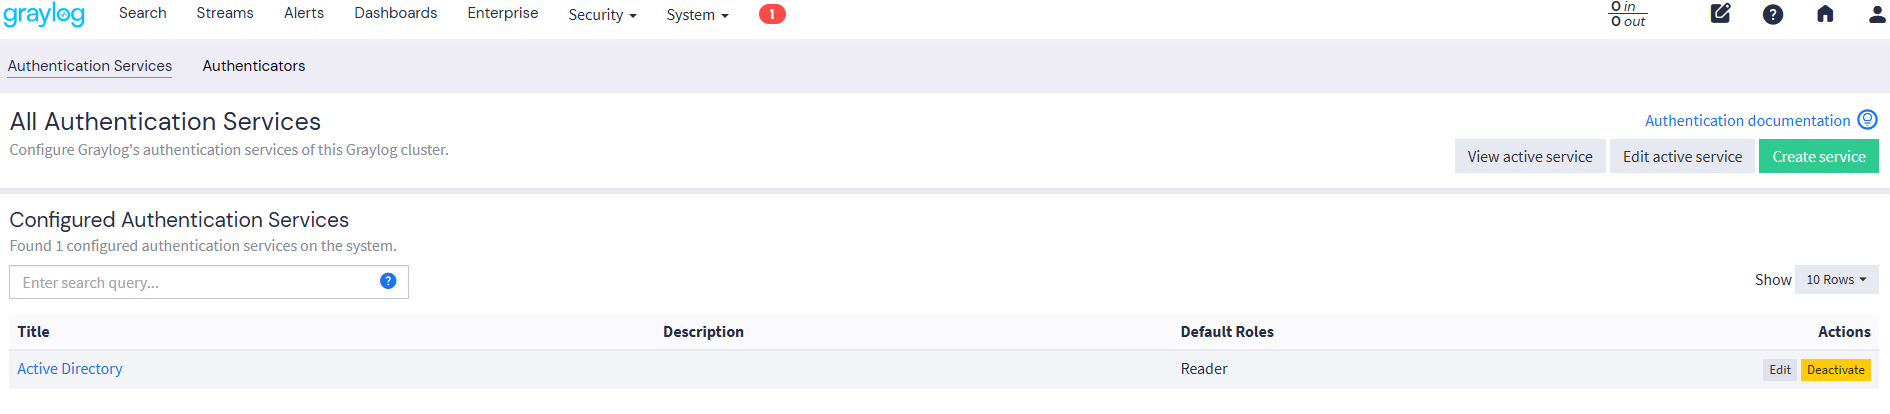View the in/out throughput indicator
This screenshot has height=414, width=1890.
point(1628,14)
